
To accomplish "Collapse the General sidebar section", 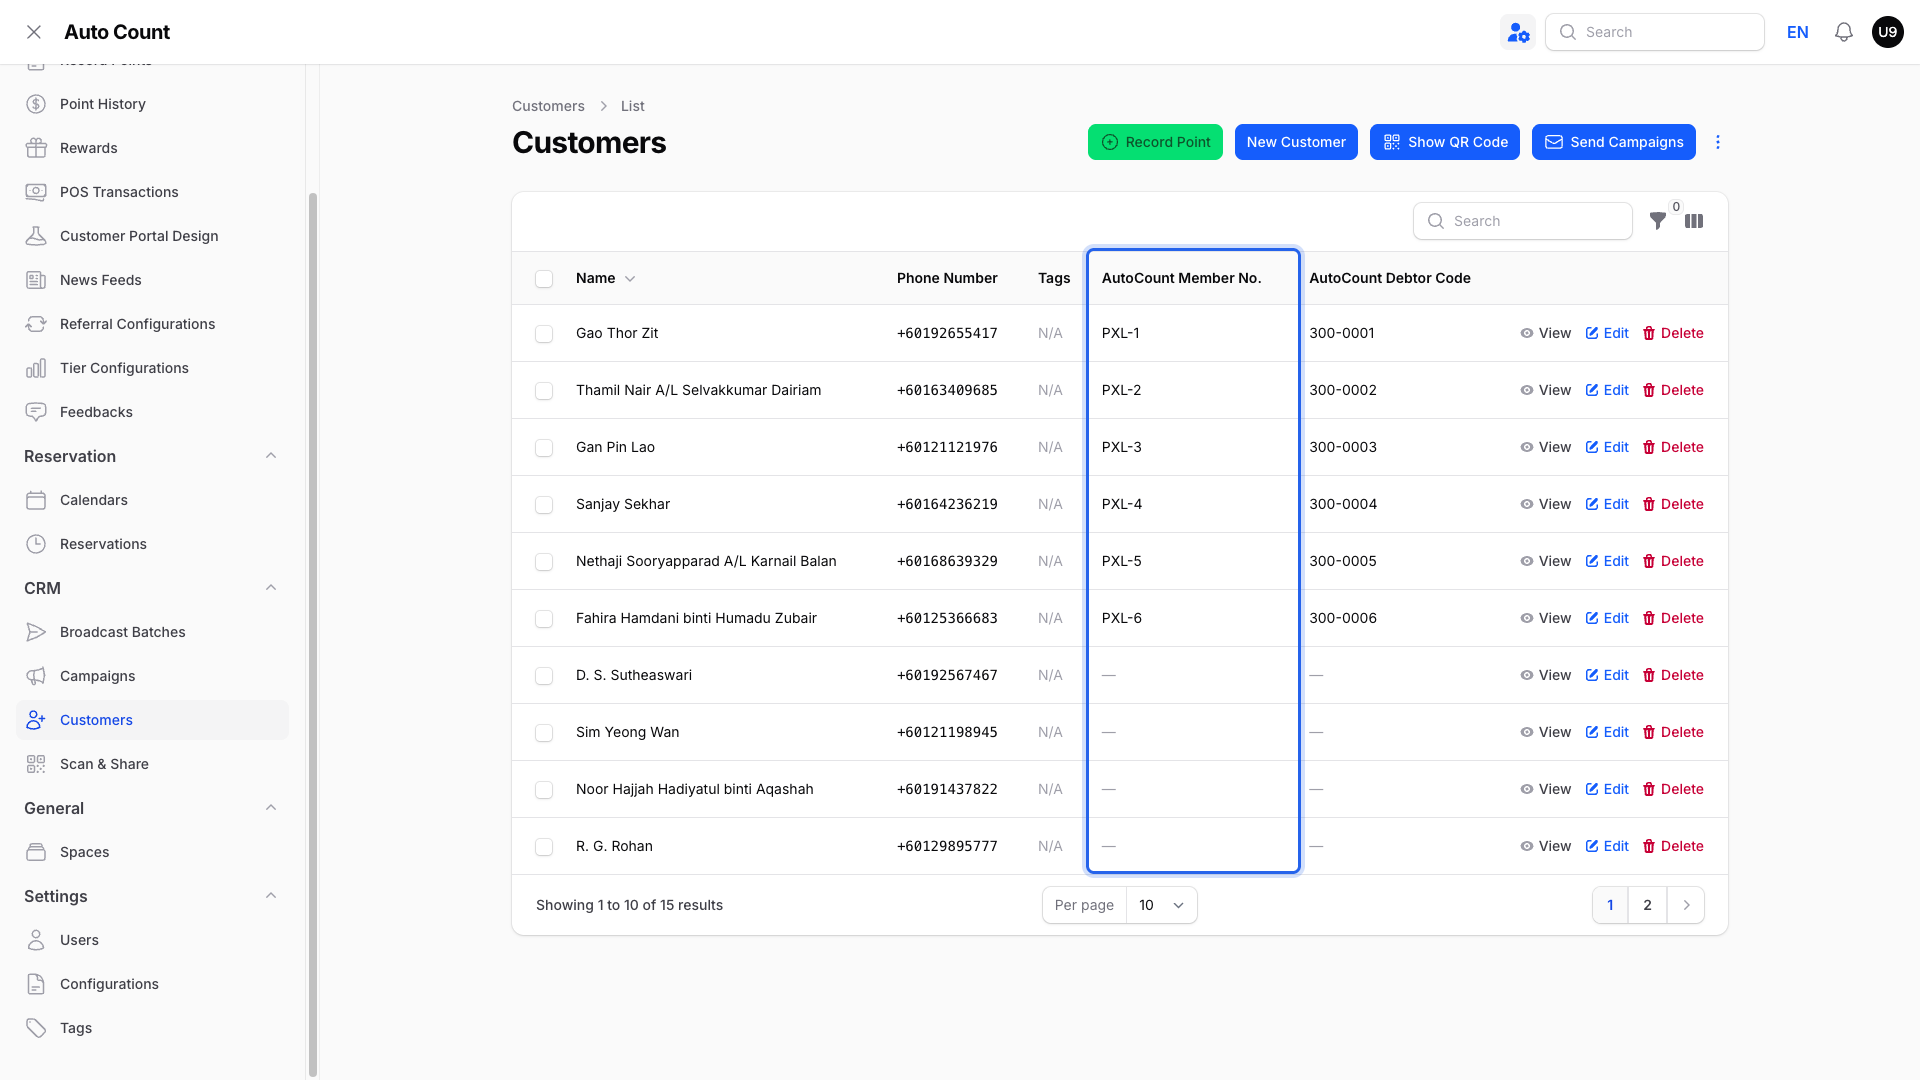I will pyautogui.click(x=271, y=808).
